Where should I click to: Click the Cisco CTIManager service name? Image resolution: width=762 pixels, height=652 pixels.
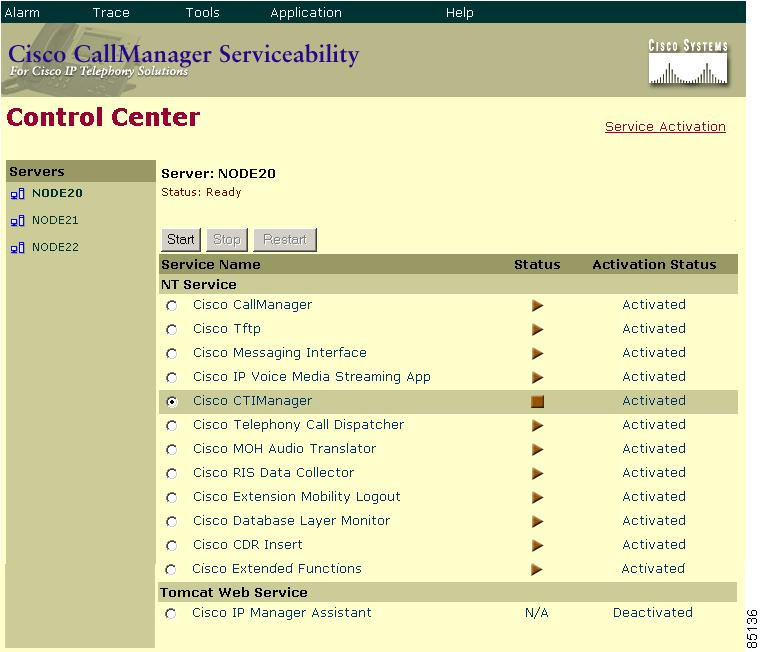click(252, 401)
